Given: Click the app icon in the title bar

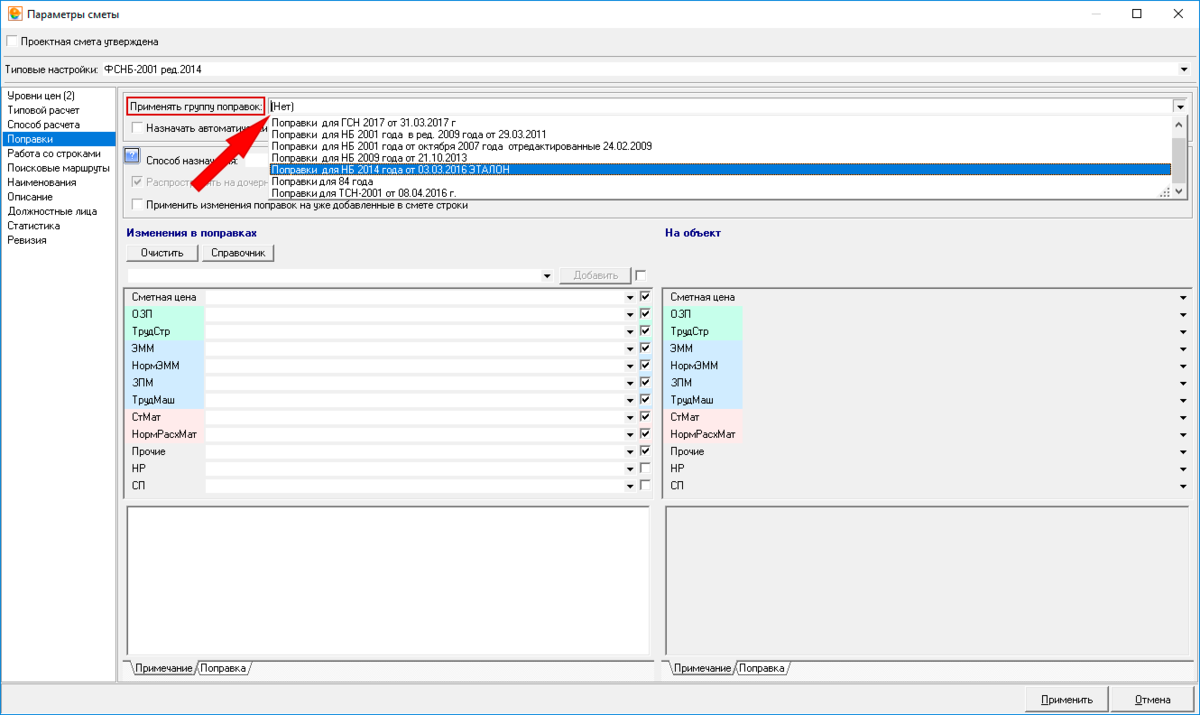Looking at the screenshot, I should point(13,14).
